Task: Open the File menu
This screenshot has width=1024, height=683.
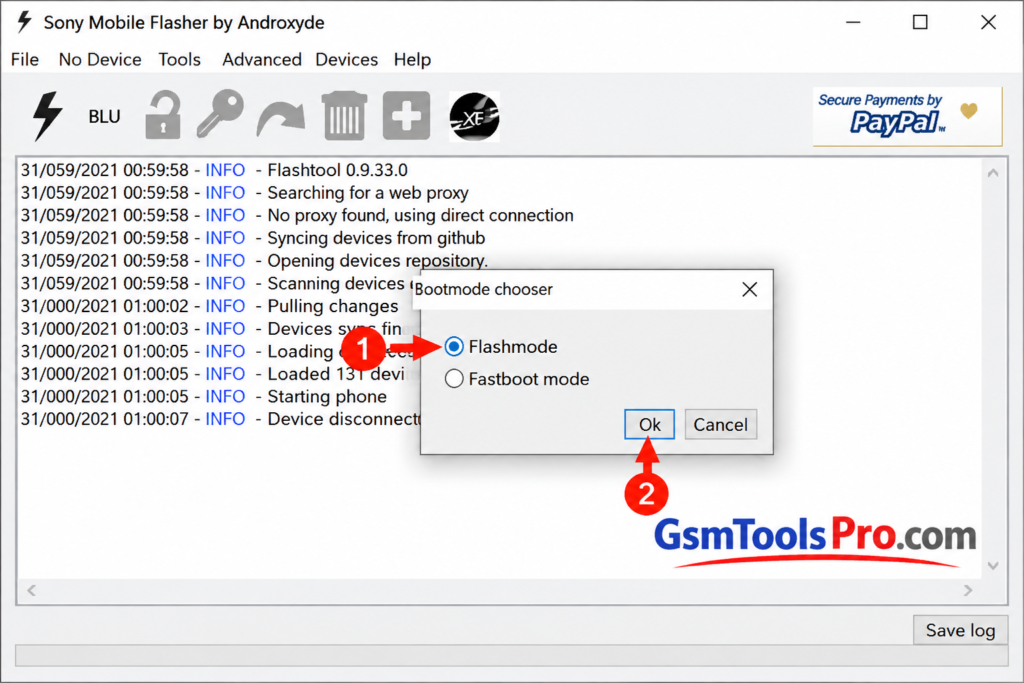Action: [25, 59]
